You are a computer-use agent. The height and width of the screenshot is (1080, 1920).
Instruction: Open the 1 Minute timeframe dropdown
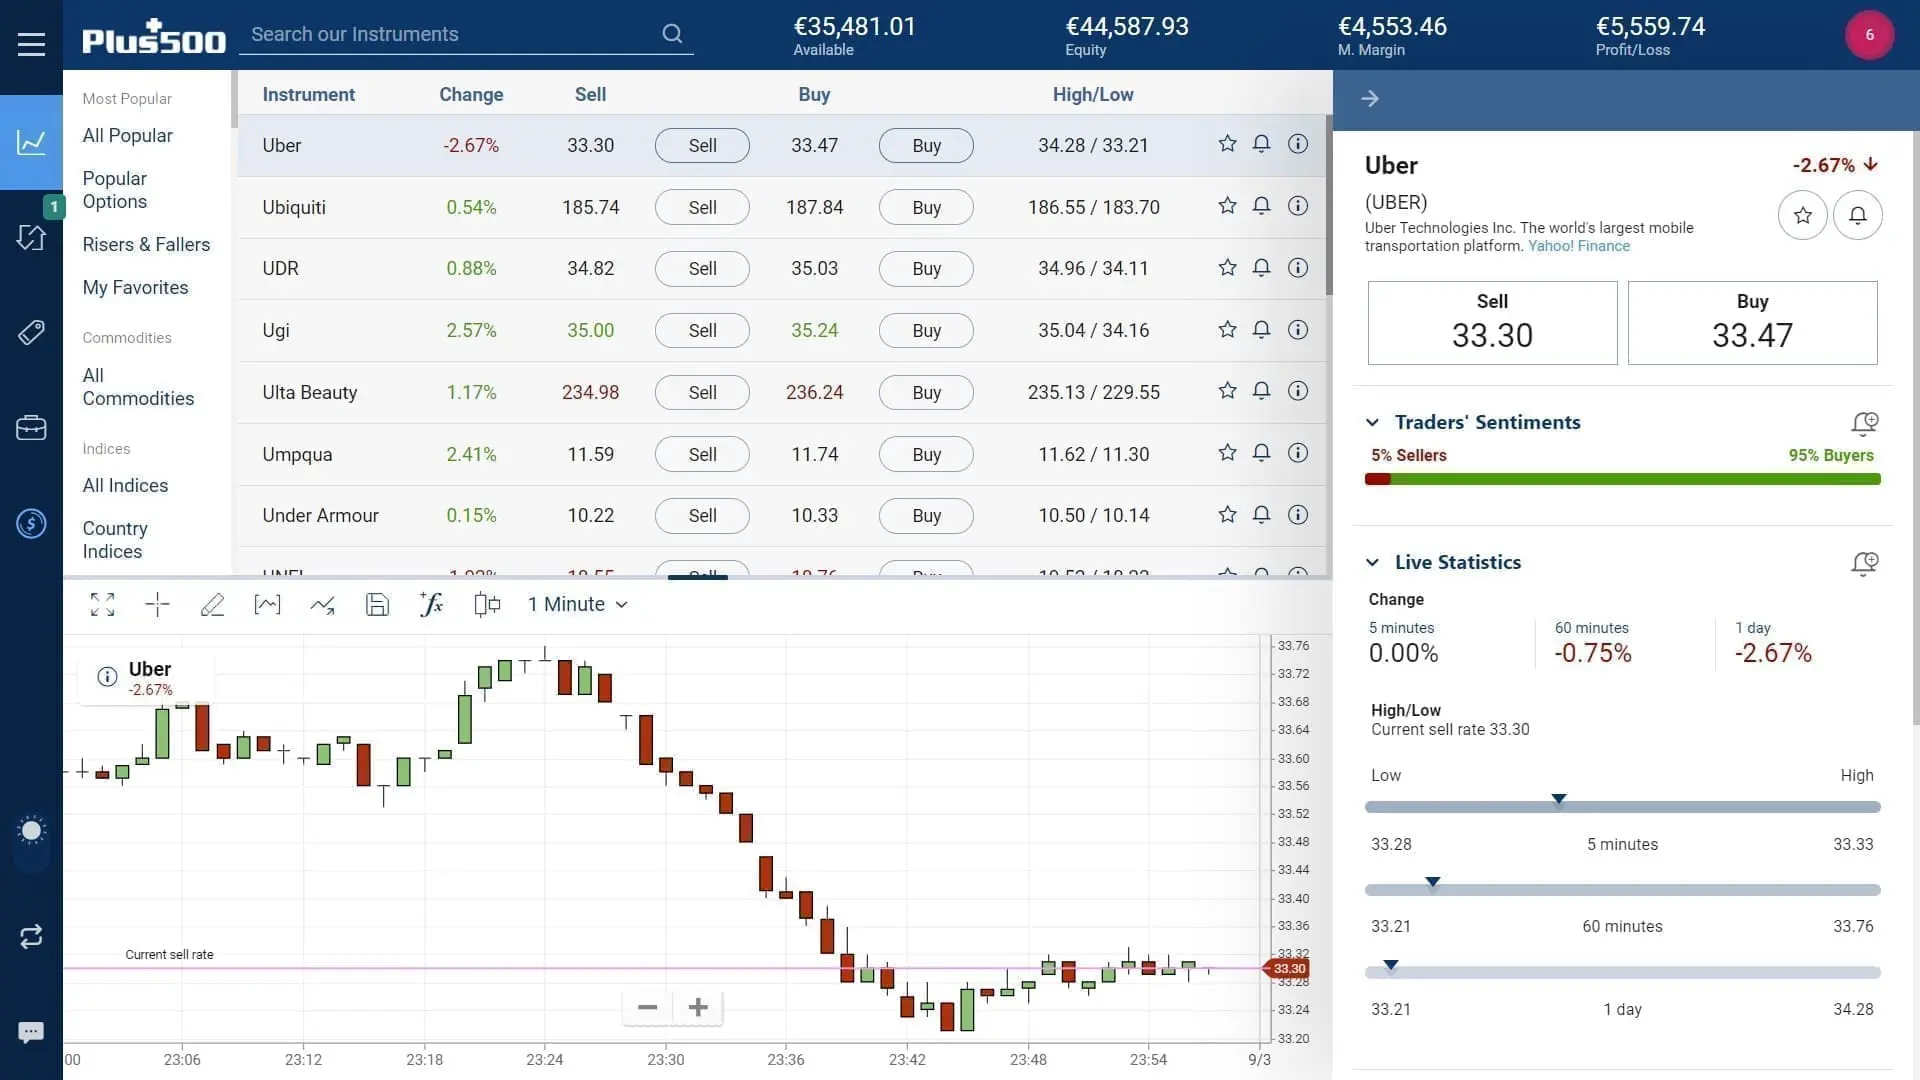click(x=578, y=604)
